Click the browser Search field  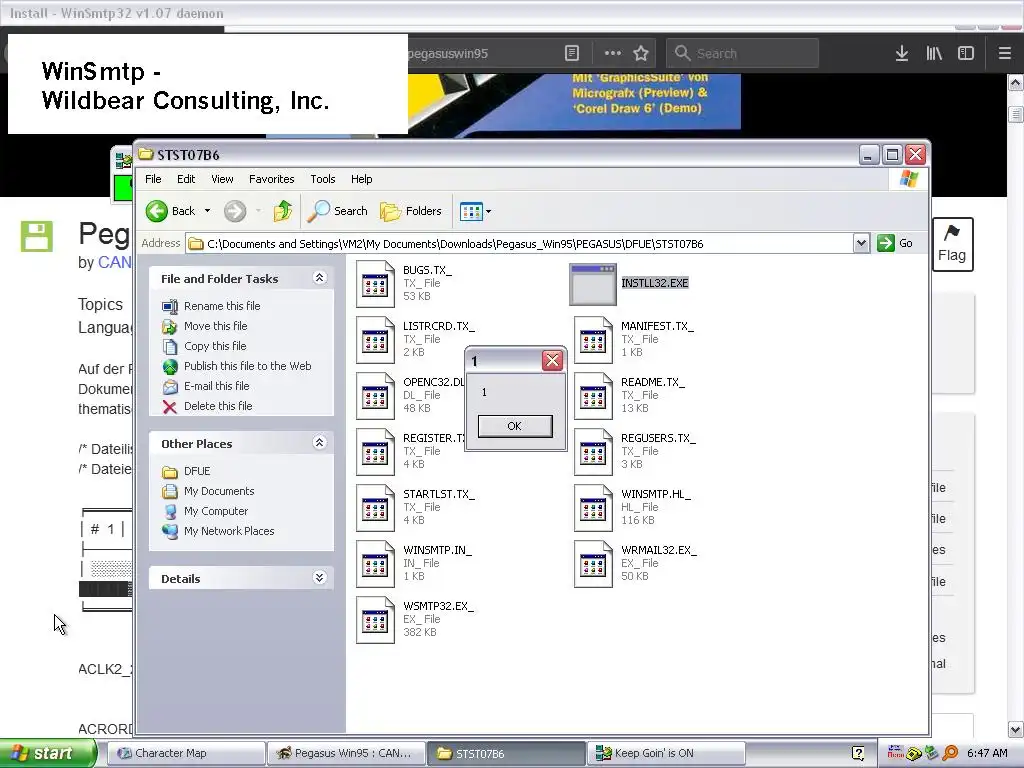[742, 54]
